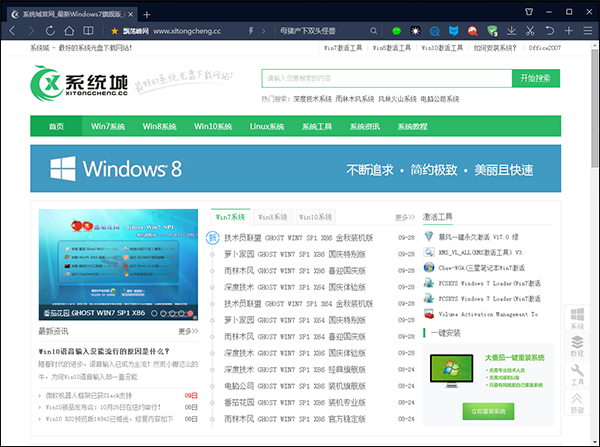Open the browser home page icon

pos(69,31)
